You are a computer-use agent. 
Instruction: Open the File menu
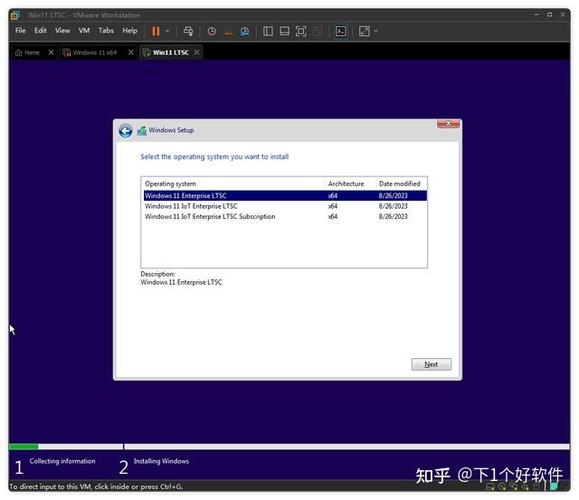(20, 31)
